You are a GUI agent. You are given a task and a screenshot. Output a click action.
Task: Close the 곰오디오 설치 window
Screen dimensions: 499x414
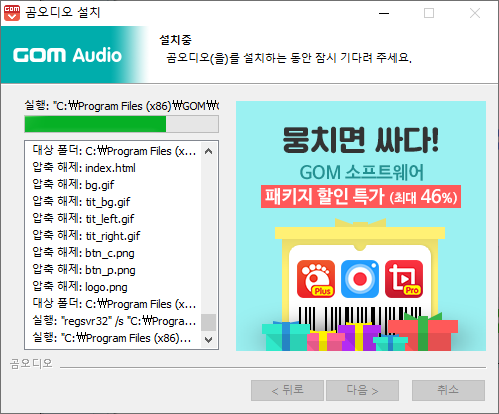[x=475, y=13]
